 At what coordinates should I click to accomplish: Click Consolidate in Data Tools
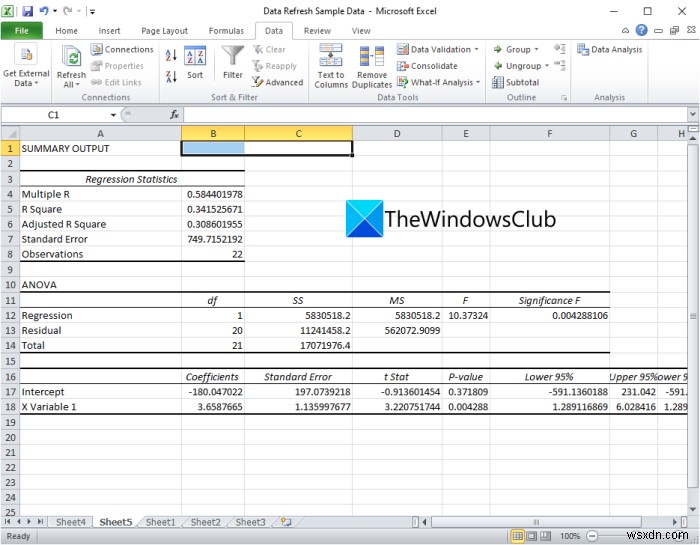pos(427,66)
